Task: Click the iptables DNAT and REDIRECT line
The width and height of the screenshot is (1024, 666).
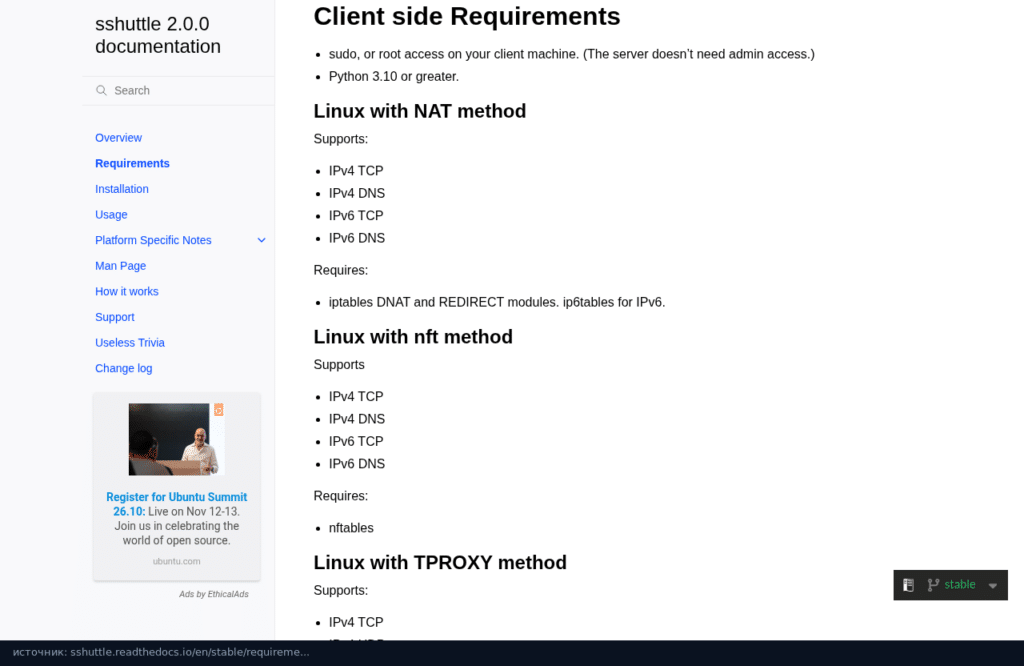Action: pos(497,302)
